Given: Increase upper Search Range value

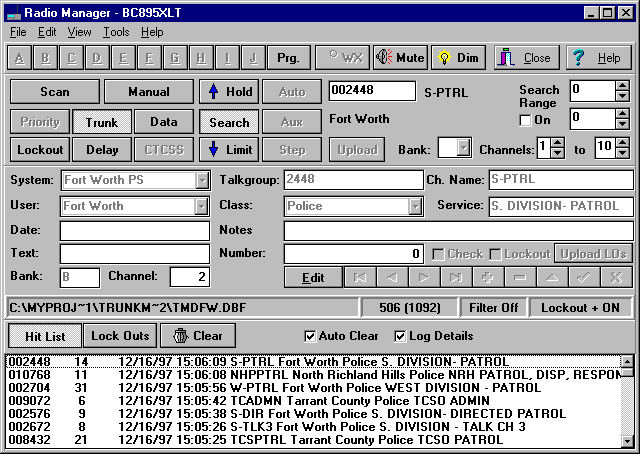Looking at the screenshot, I should click(622, 86).
